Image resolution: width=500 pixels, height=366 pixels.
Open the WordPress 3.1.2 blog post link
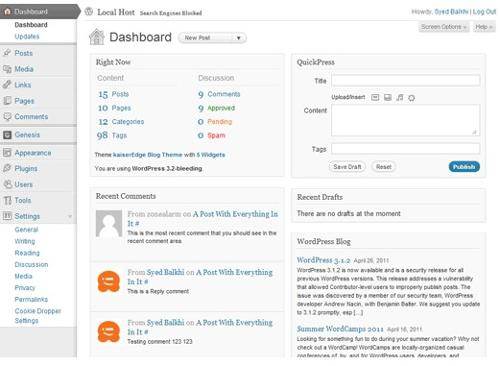pos(323,260)
